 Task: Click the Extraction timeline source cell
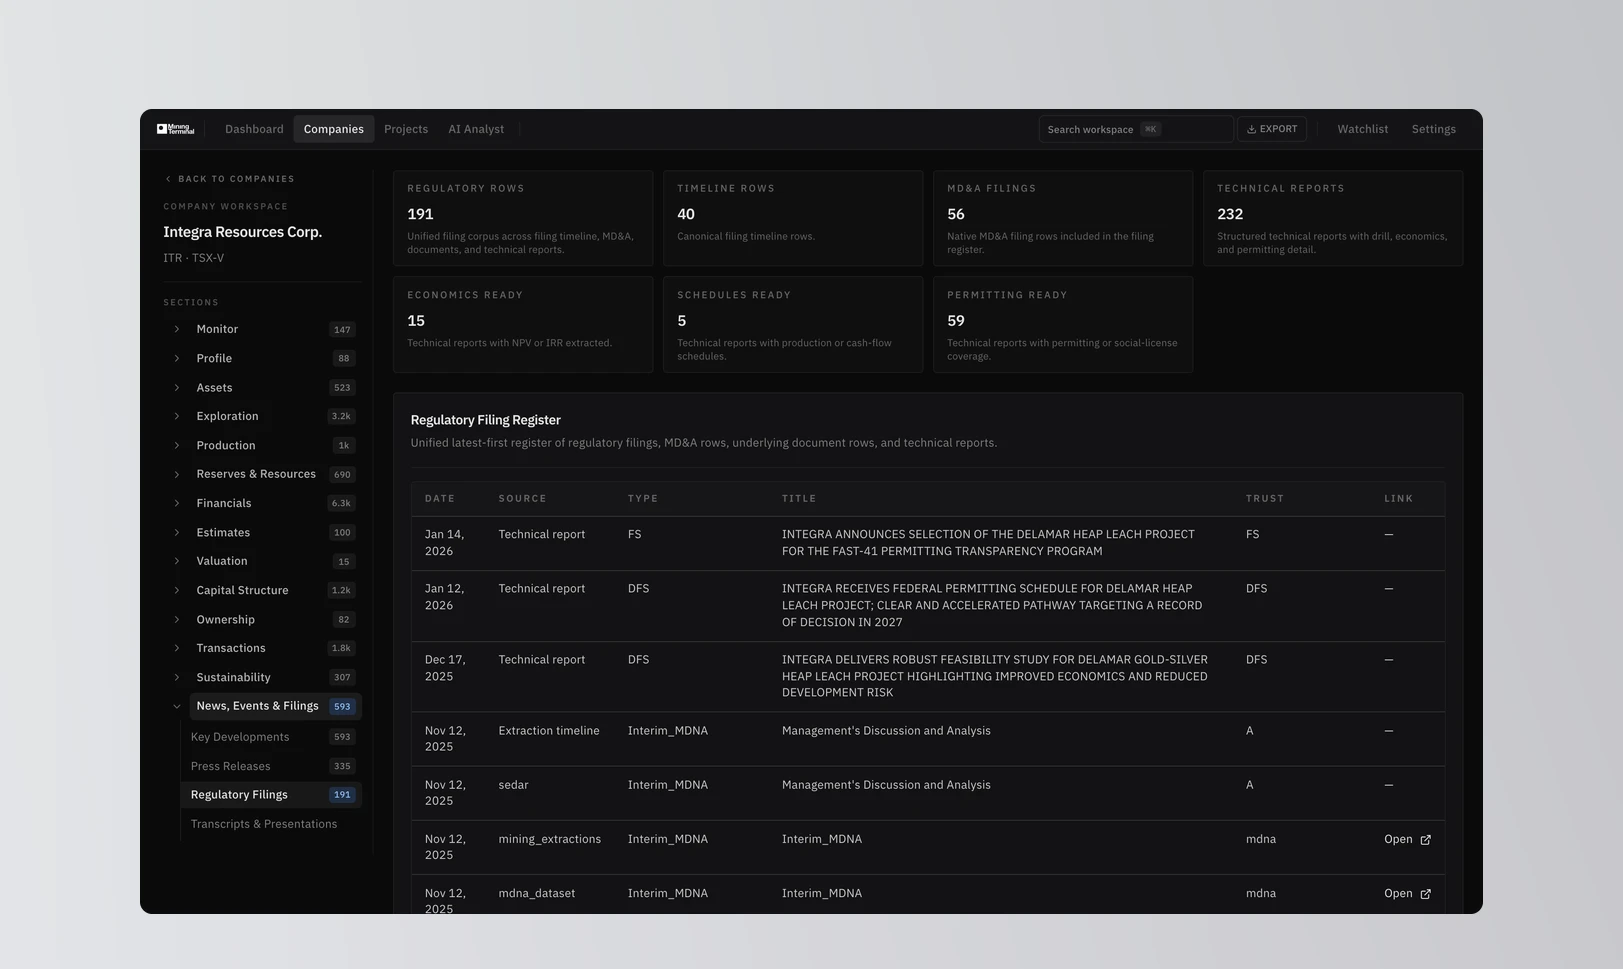pos(549,731)
